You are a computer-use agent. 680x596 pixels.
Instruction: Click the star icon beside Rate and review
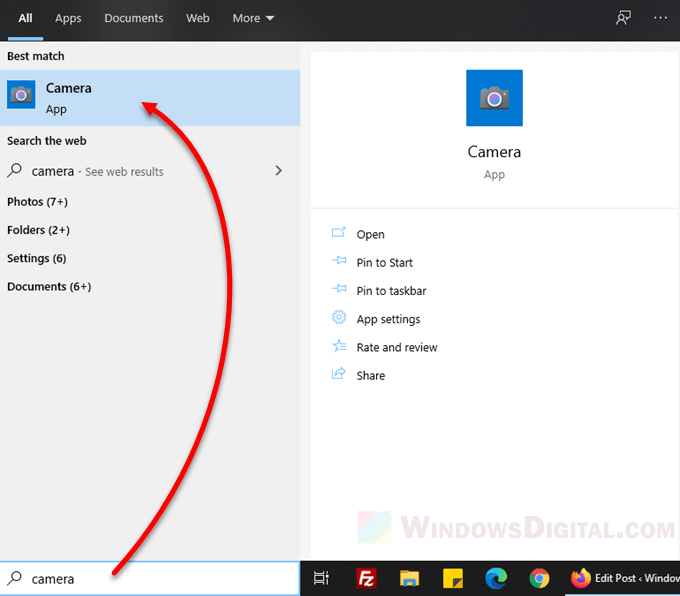coord(339,346)
